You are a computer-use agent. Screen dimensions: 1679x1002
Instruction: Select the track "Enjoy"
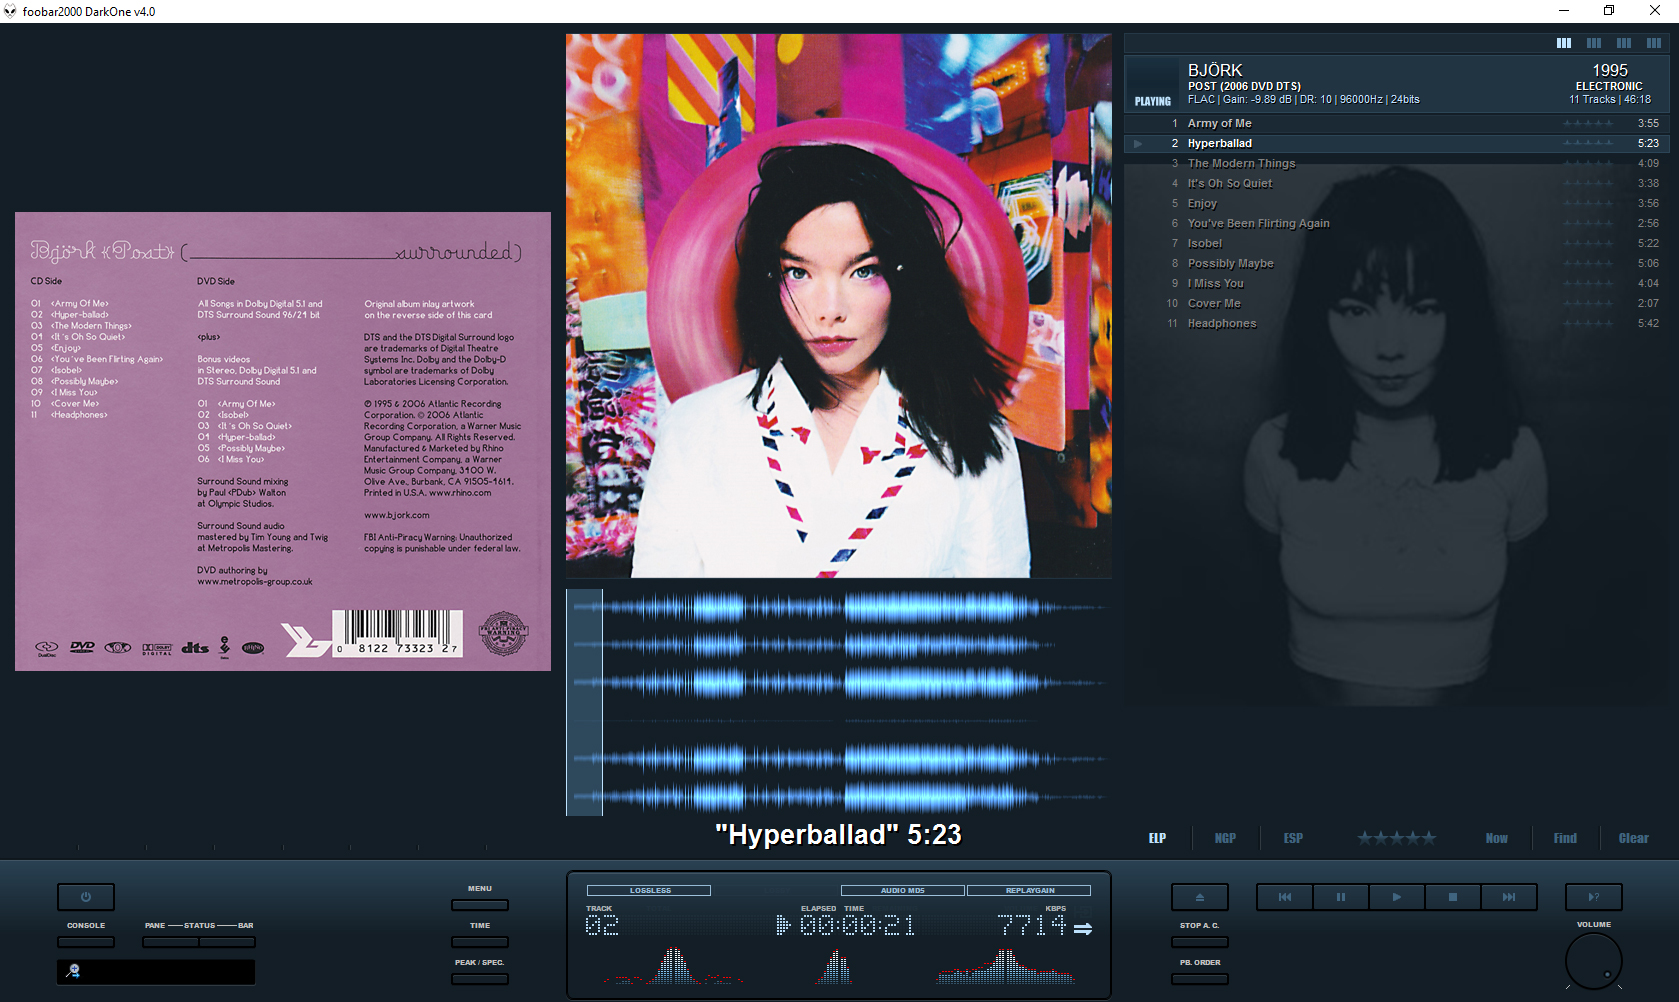click(1396, 203)
